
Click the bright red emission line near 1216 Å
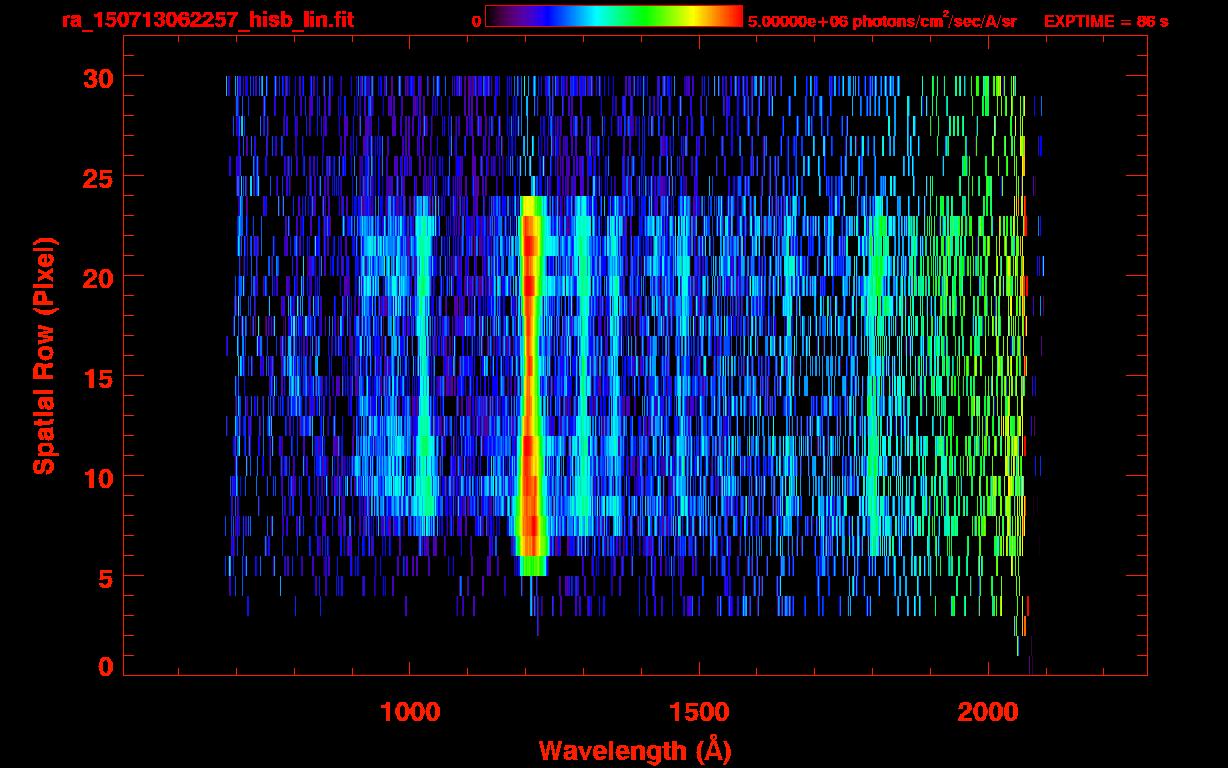point(531,385)
